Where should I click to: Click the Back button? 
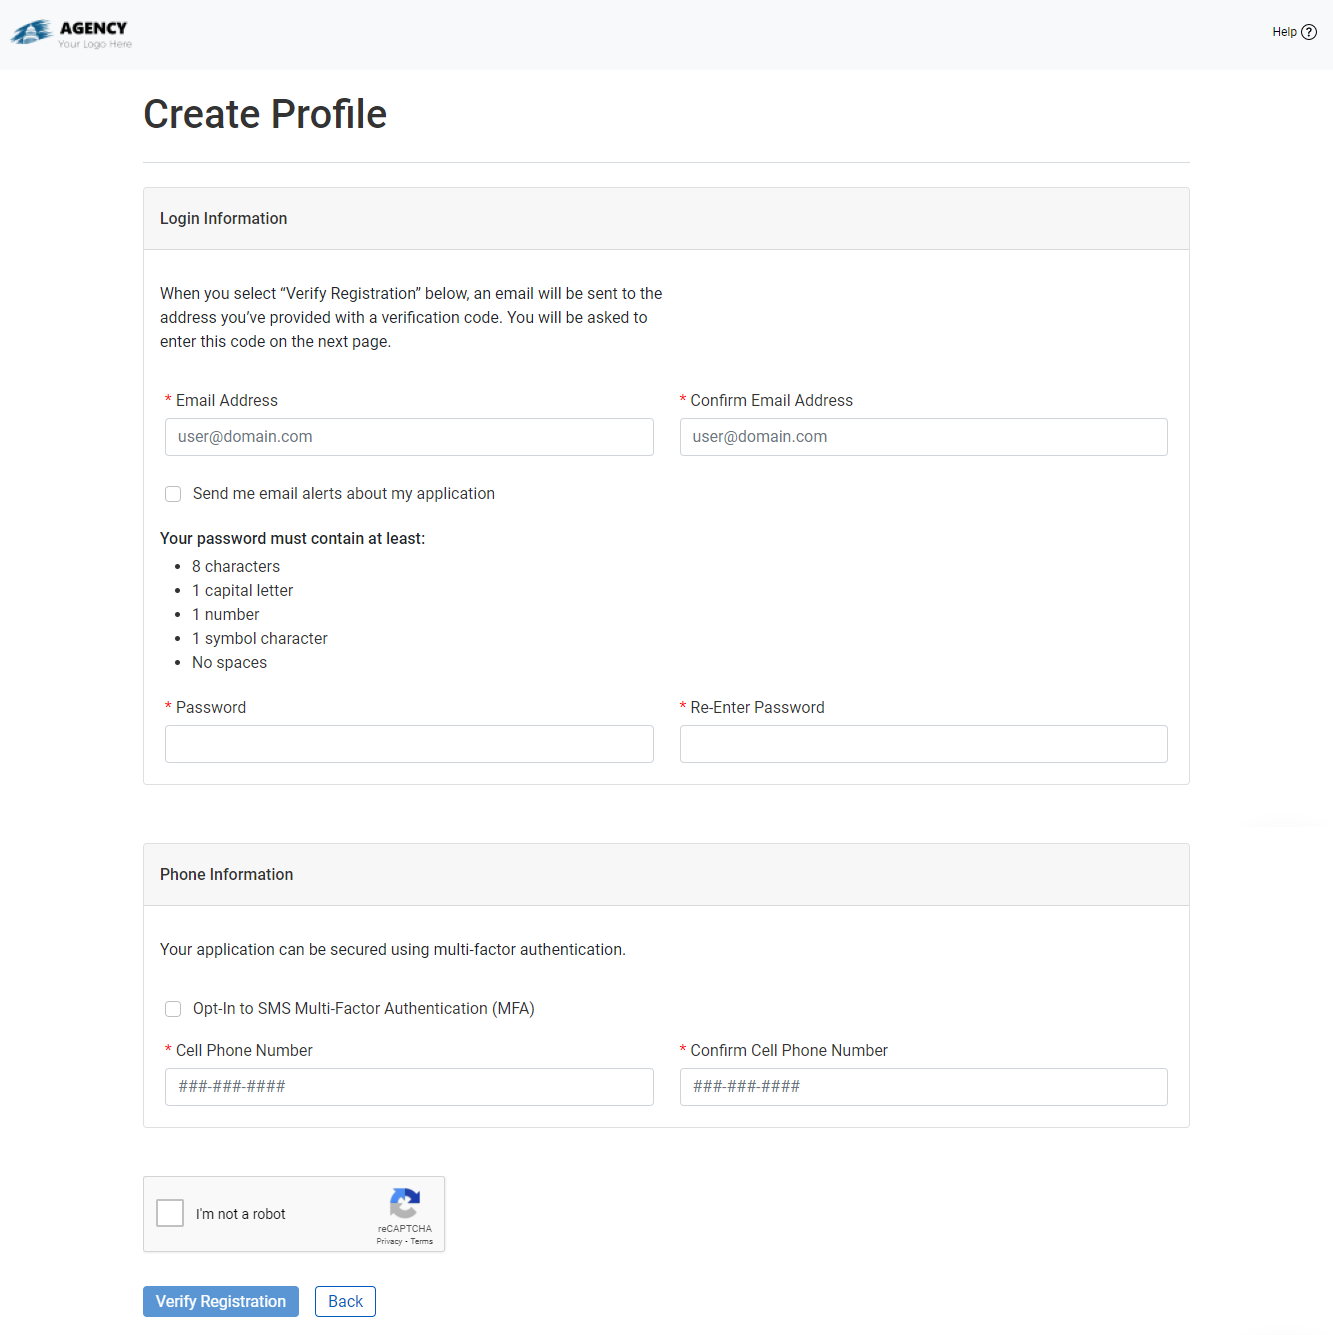pyautogui.click(x=345, y=1301)
